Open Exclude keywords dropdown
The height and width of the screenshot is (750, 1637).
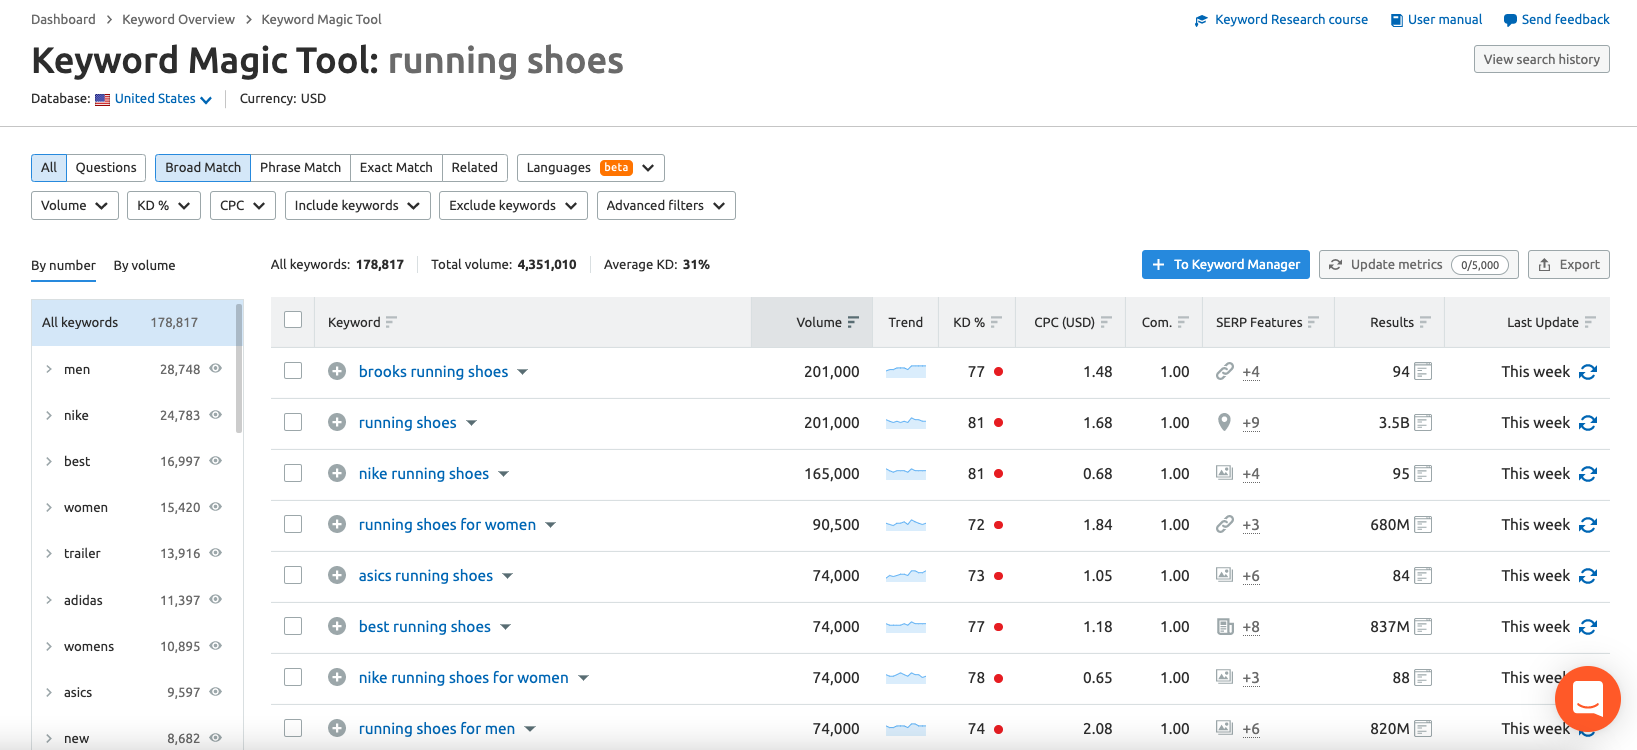point(513,205)
